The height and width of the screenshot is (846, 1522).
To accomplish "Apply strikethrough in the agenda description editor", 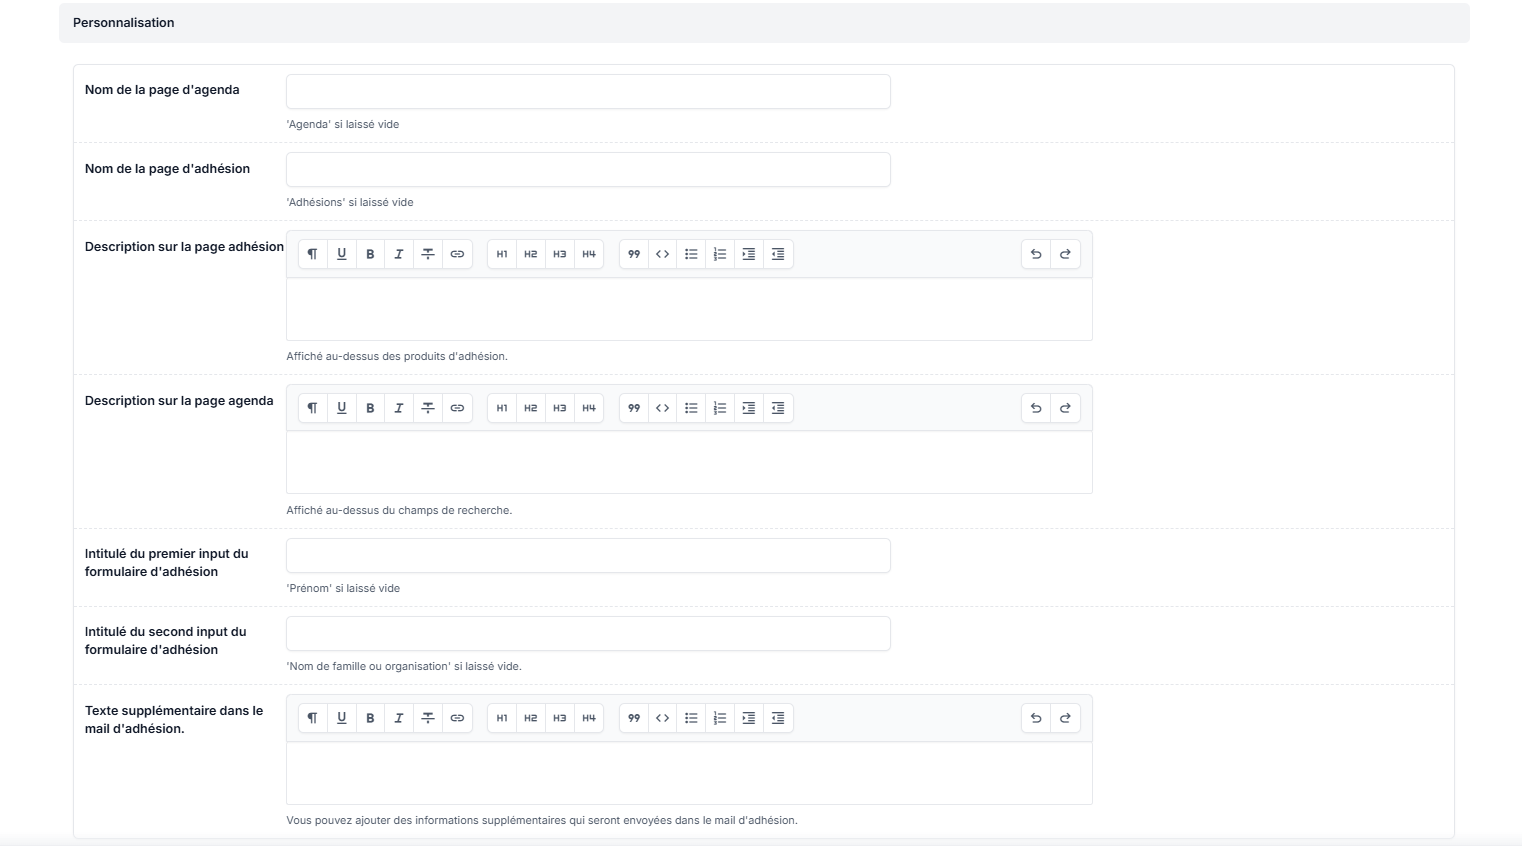I will (428, 408).
